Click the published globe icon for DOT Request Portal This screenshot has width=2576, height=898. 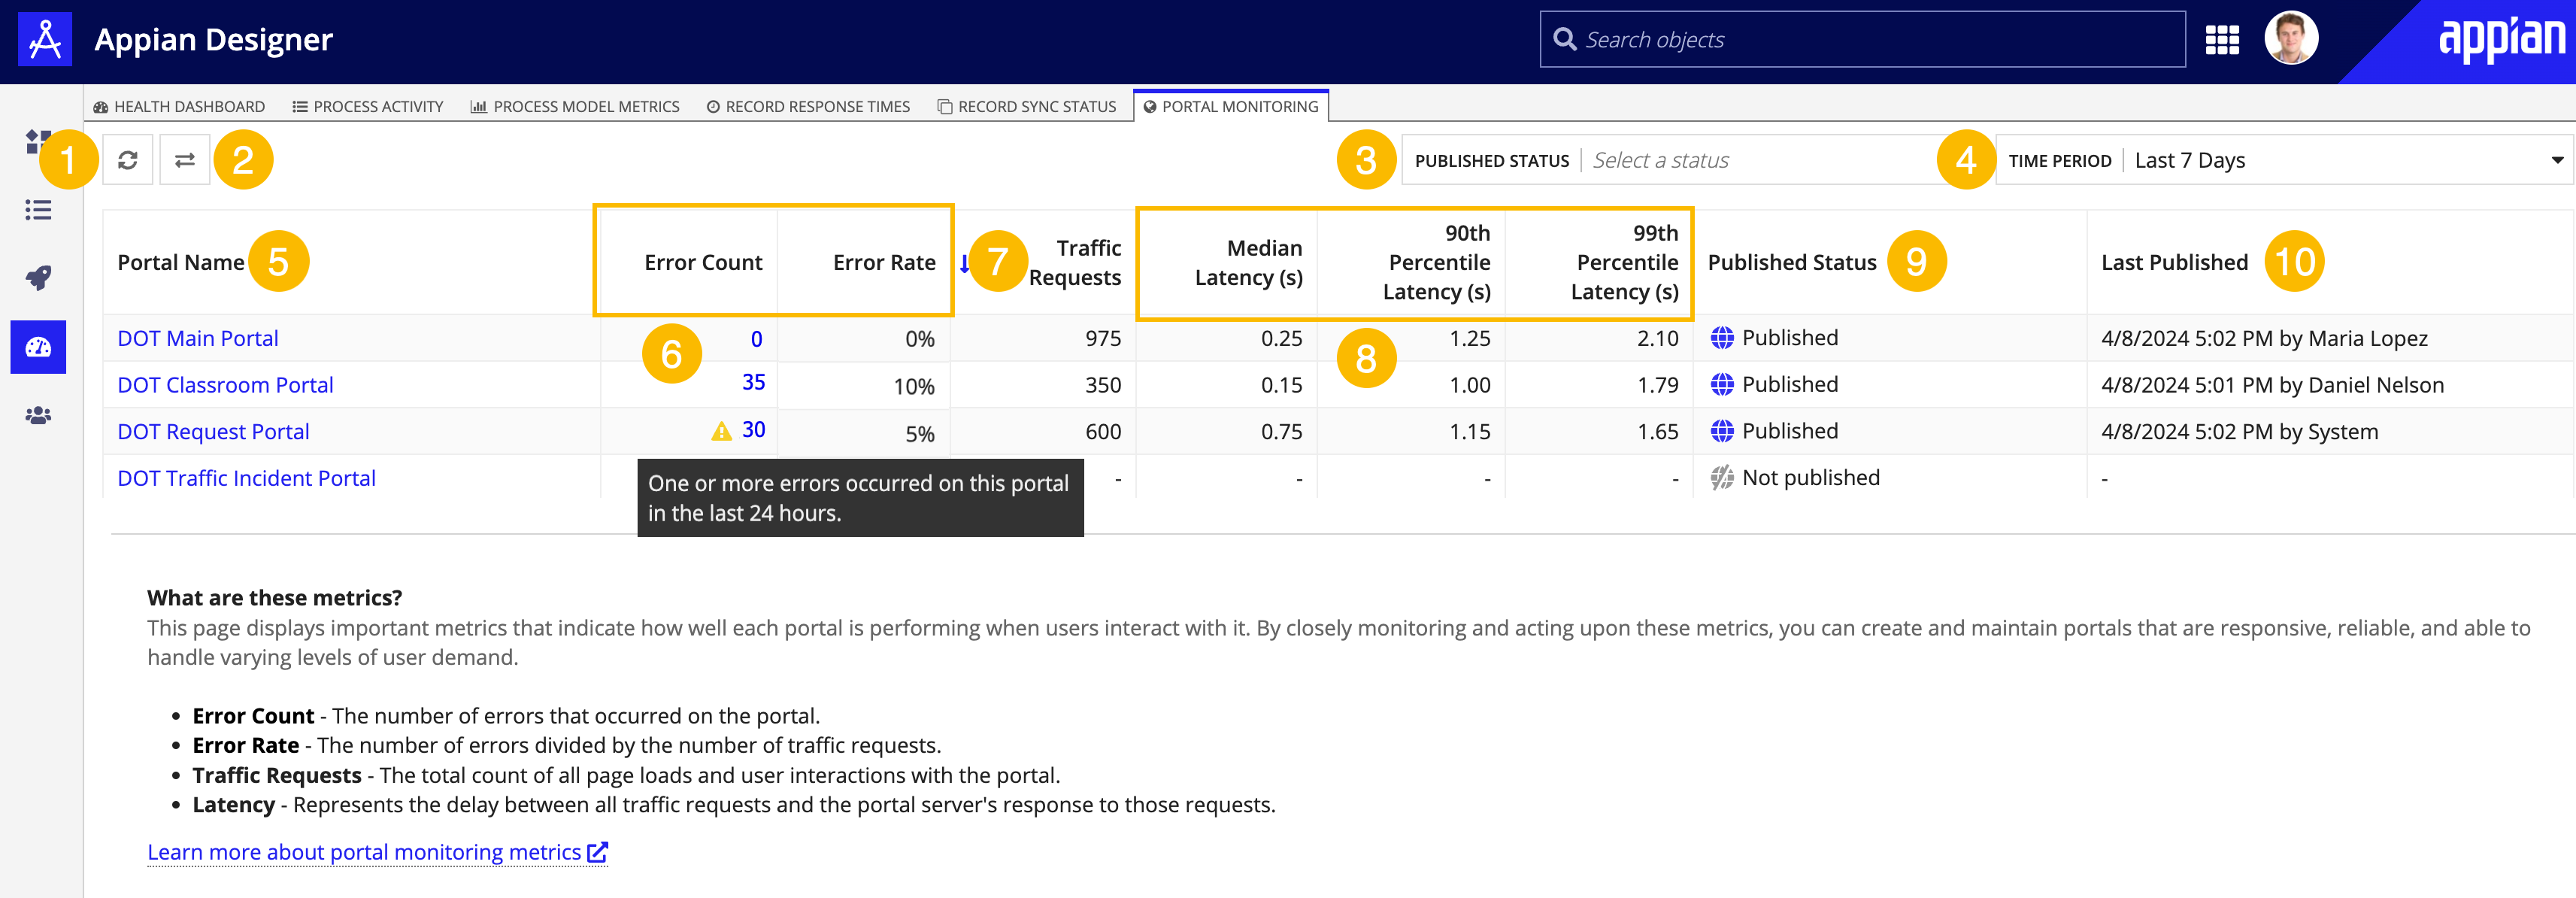[1721, 431]
